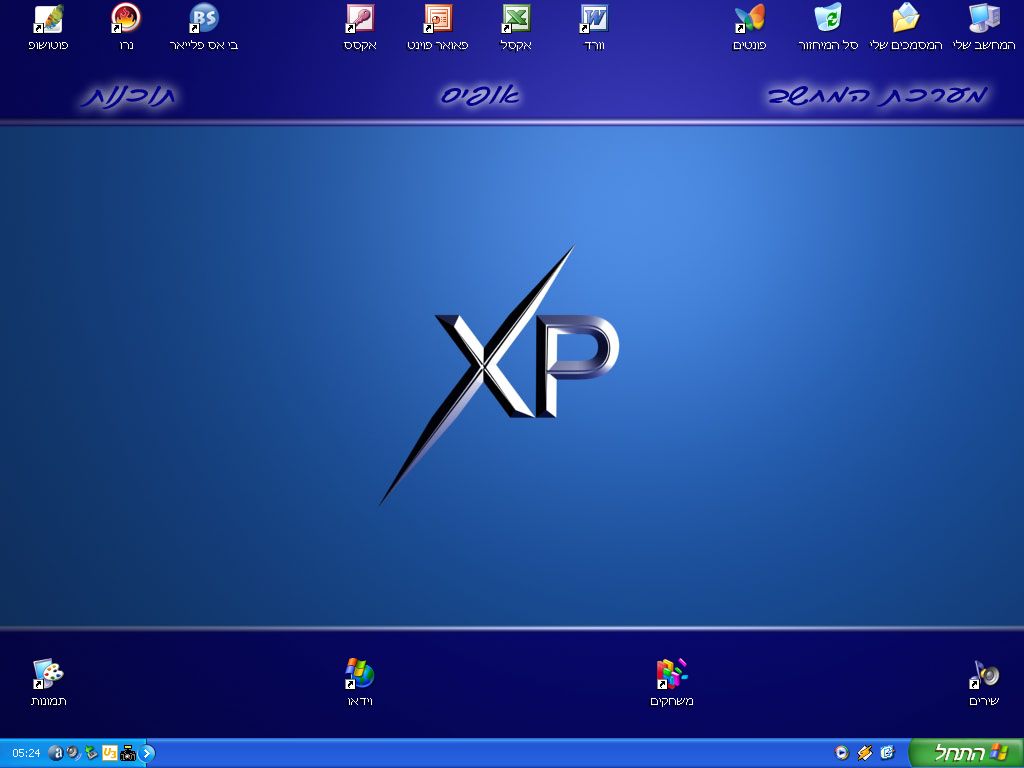Open My Documents (המסמכים שלי) folder icon
The width and height of the screenshot is (1024, 768).
(906, 27)
